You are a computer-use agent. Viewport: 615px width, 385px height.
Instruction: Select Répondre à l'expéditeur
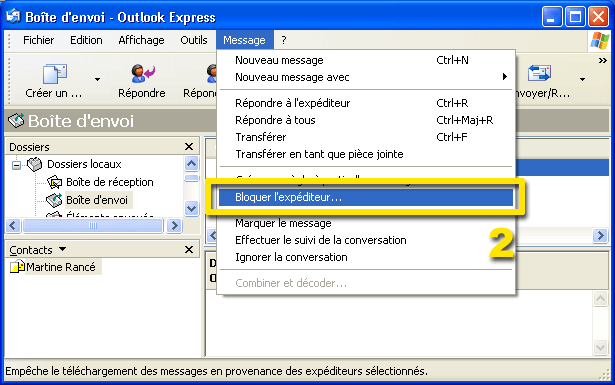[366, 103]
